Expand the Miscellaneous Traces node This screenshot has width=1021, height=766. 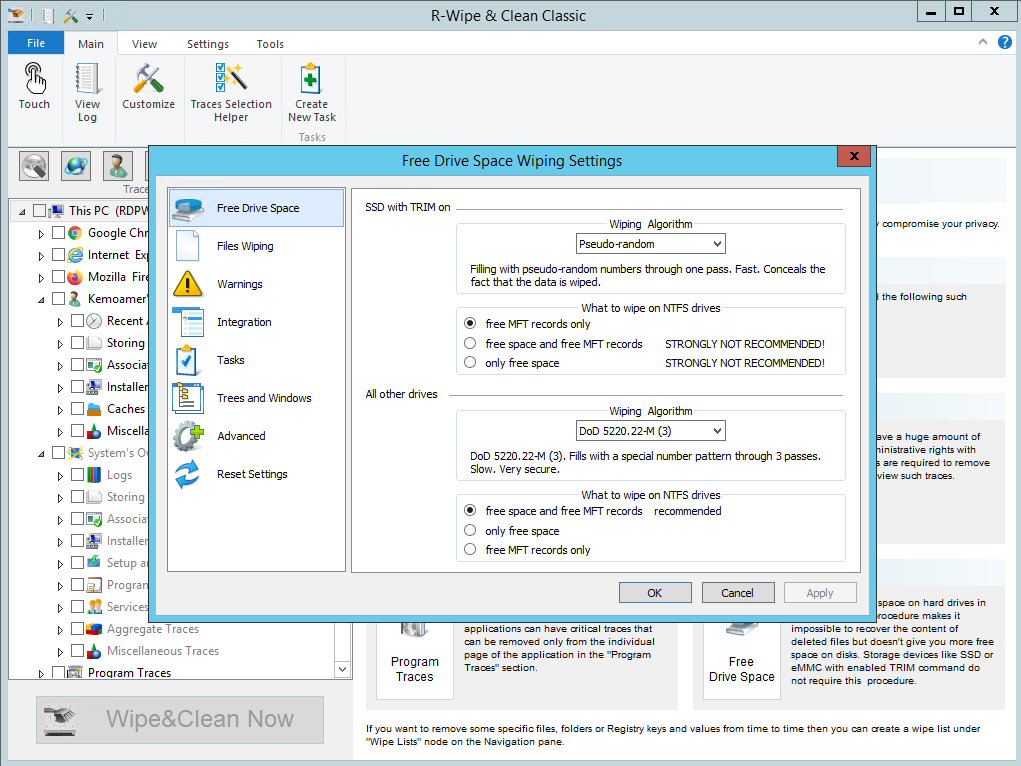click(x=60, y=651)
